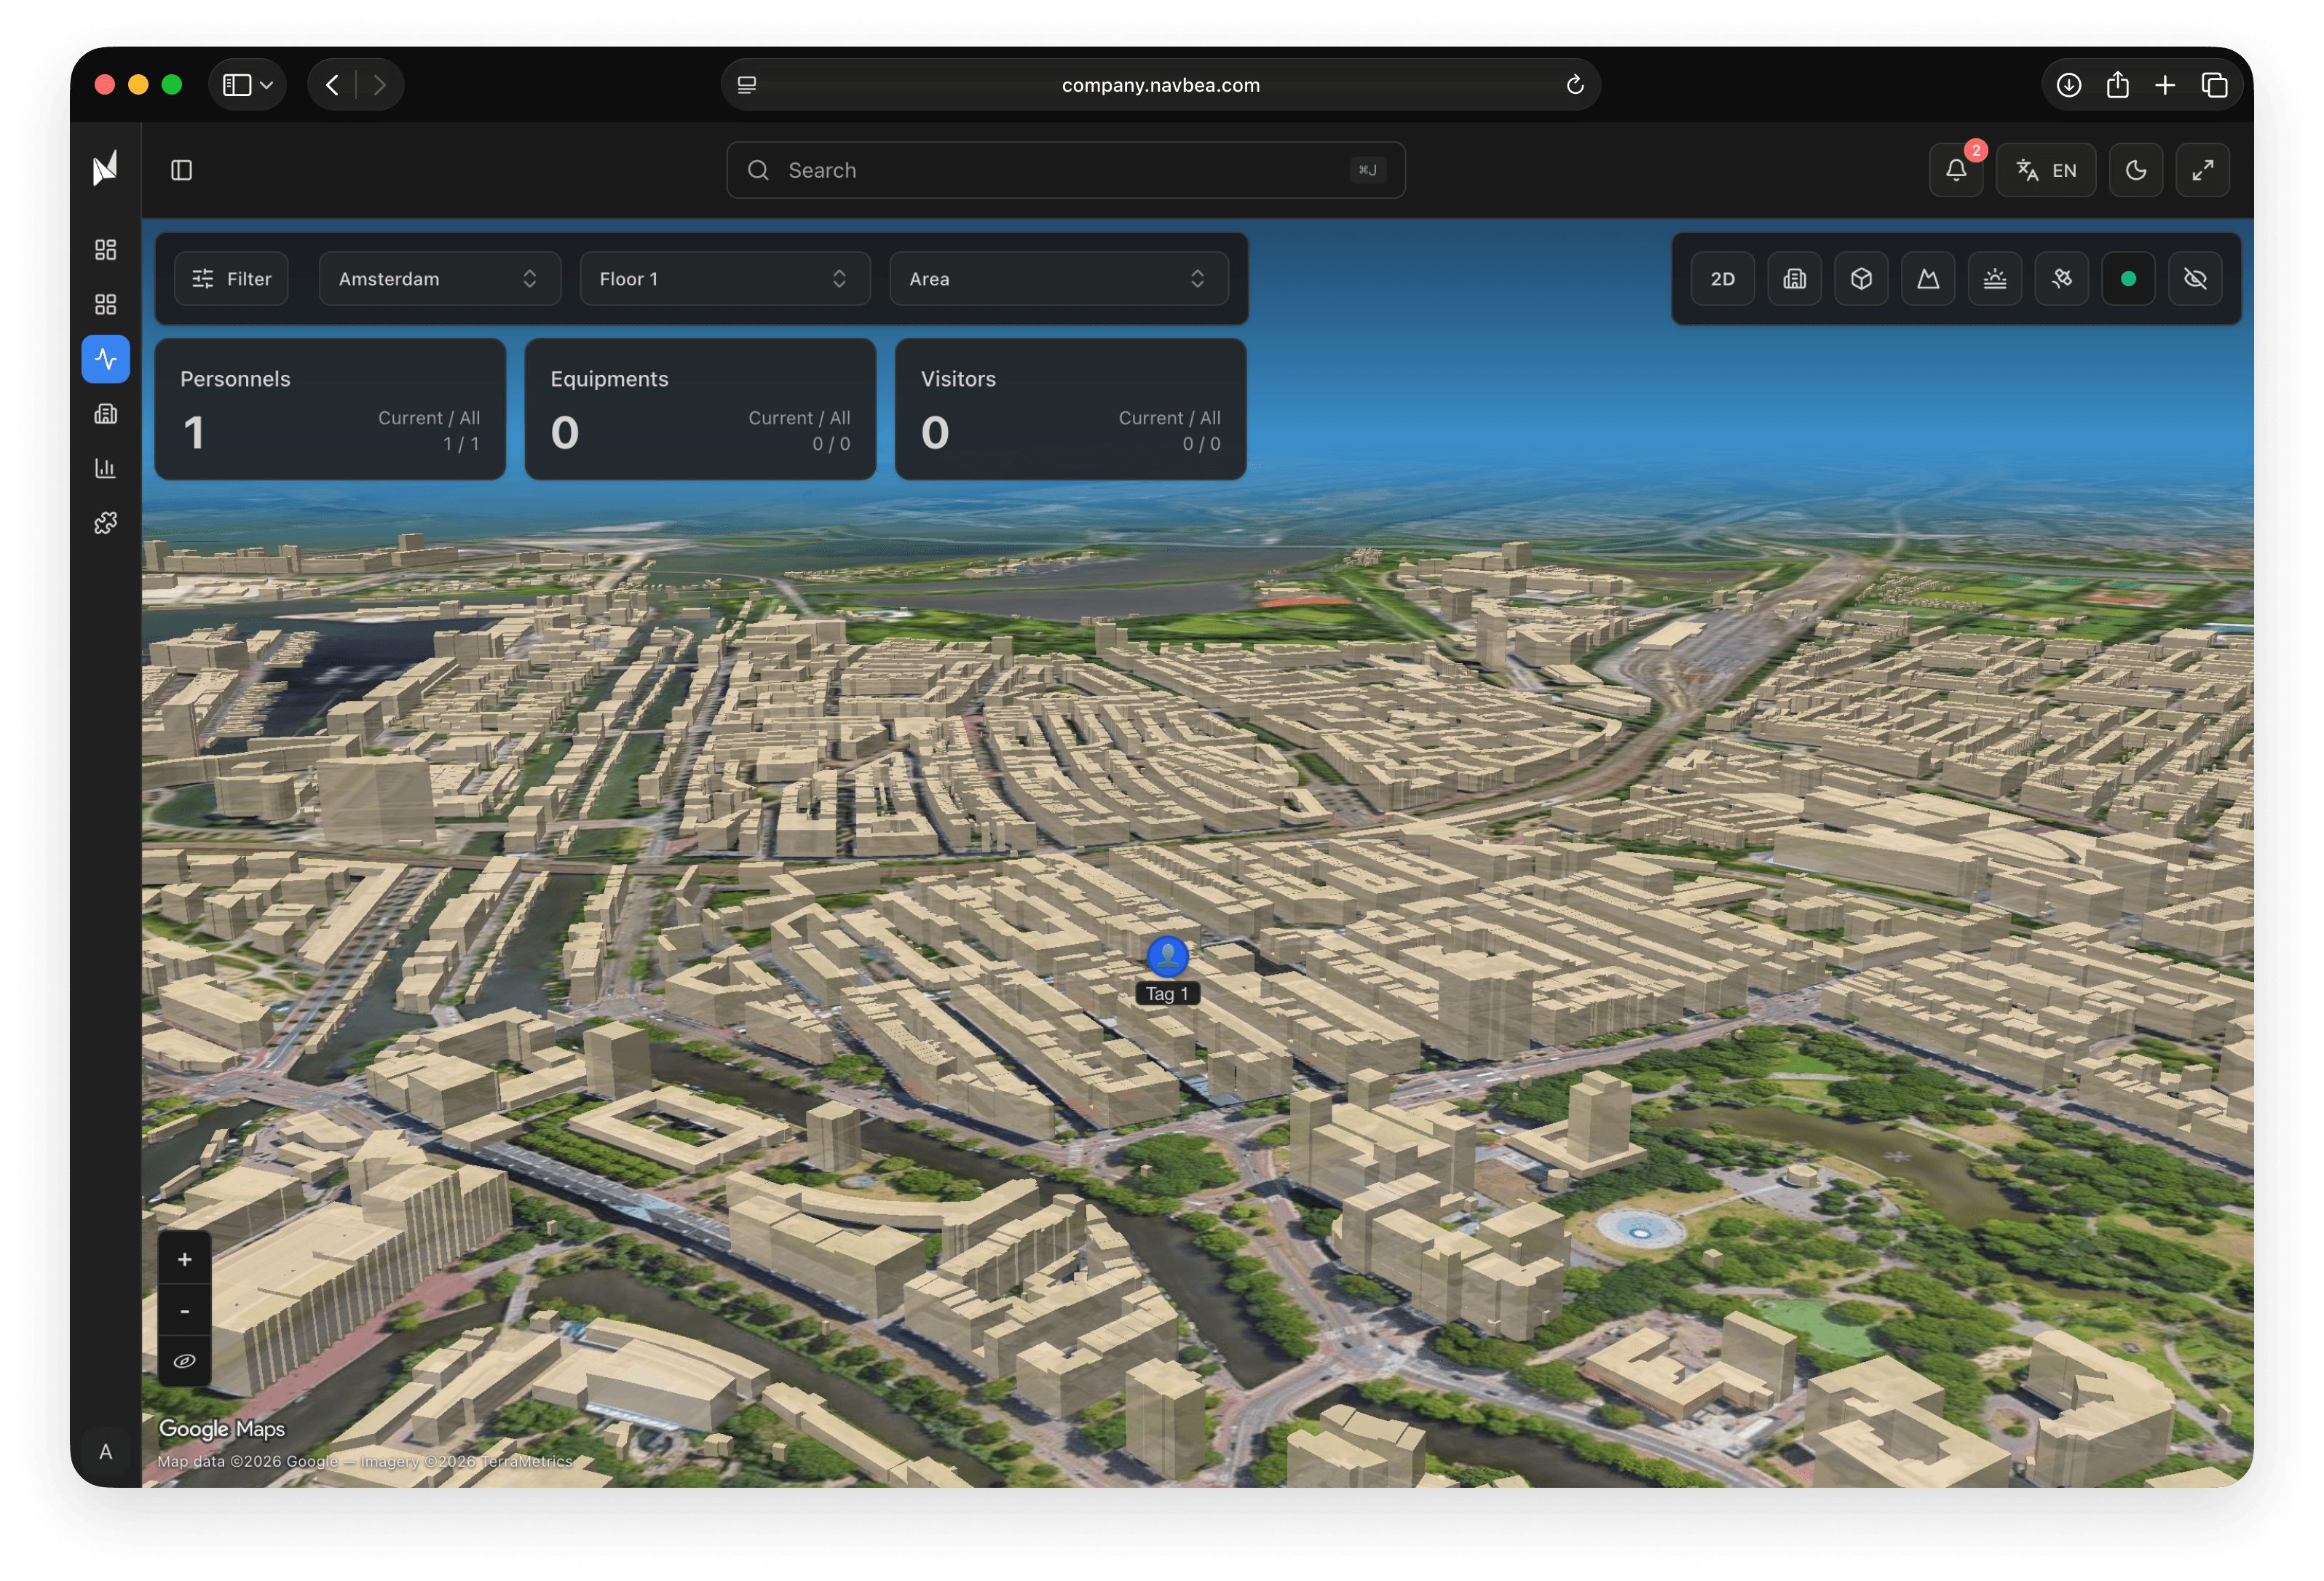
Task: Click the map orbit tilt button
Action: click(x=184, y=1361)
